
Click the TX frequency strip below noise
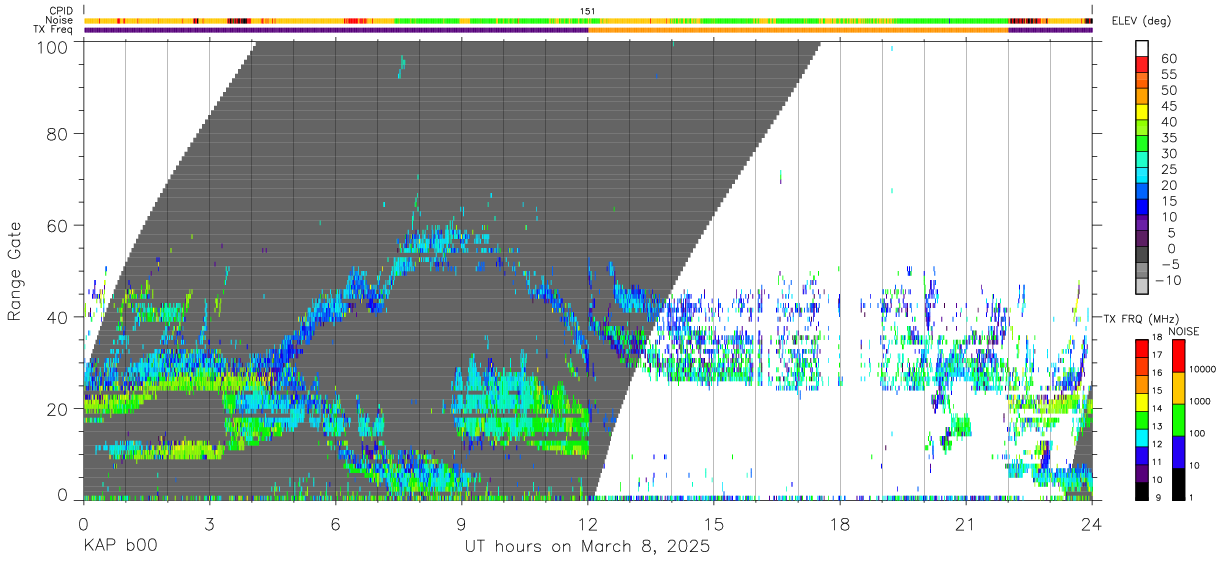[x=588, y=30]
